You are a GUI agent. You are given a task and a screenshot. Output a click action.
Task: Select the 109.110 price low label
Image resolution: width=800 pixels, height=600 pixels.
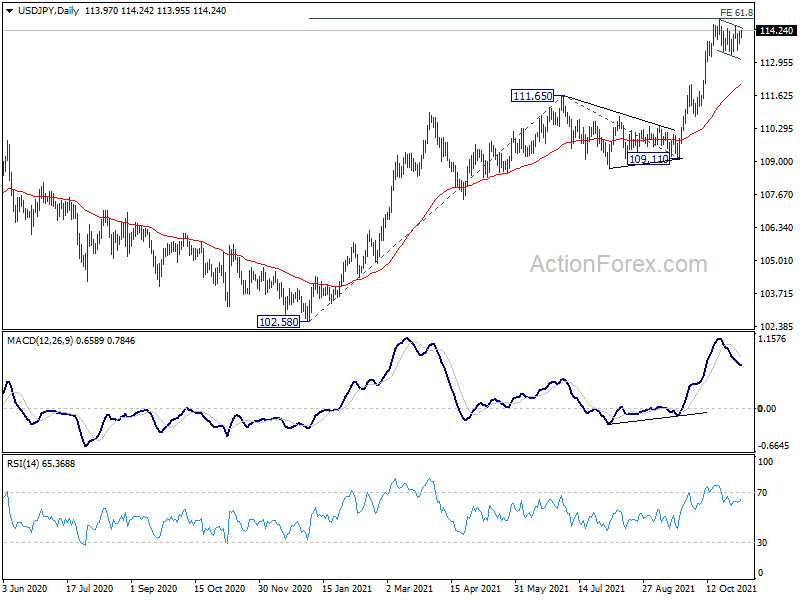coord(647,159)
